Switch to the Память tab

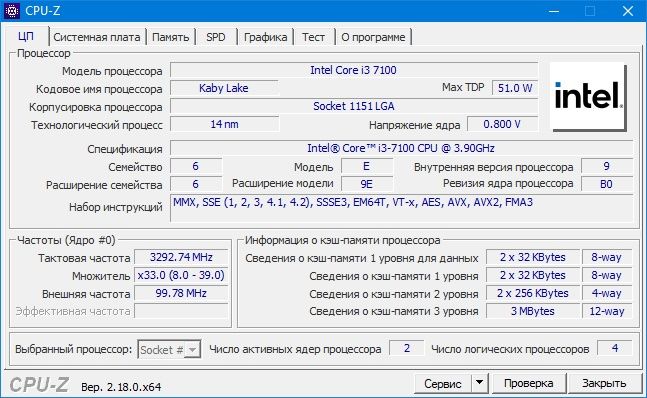pyautogui.click(x=170, y=37)
